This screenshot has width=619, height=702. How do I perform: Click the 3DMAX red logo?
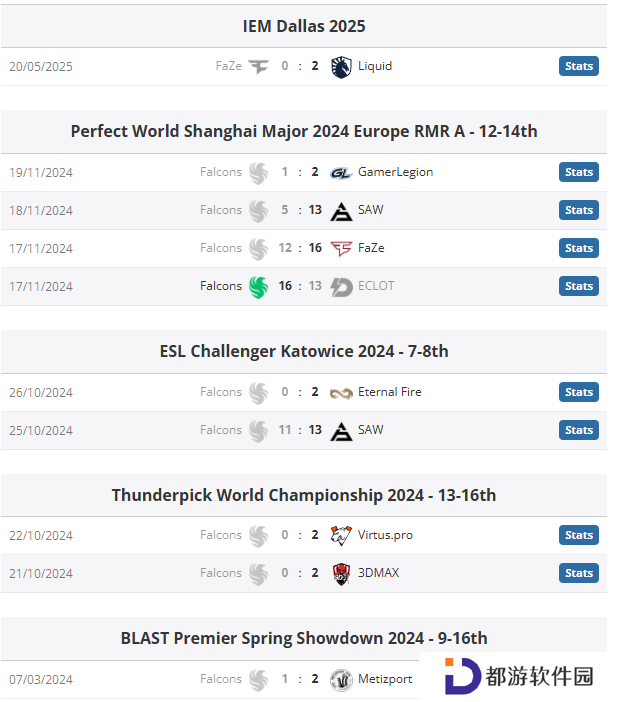click(341, 574)
